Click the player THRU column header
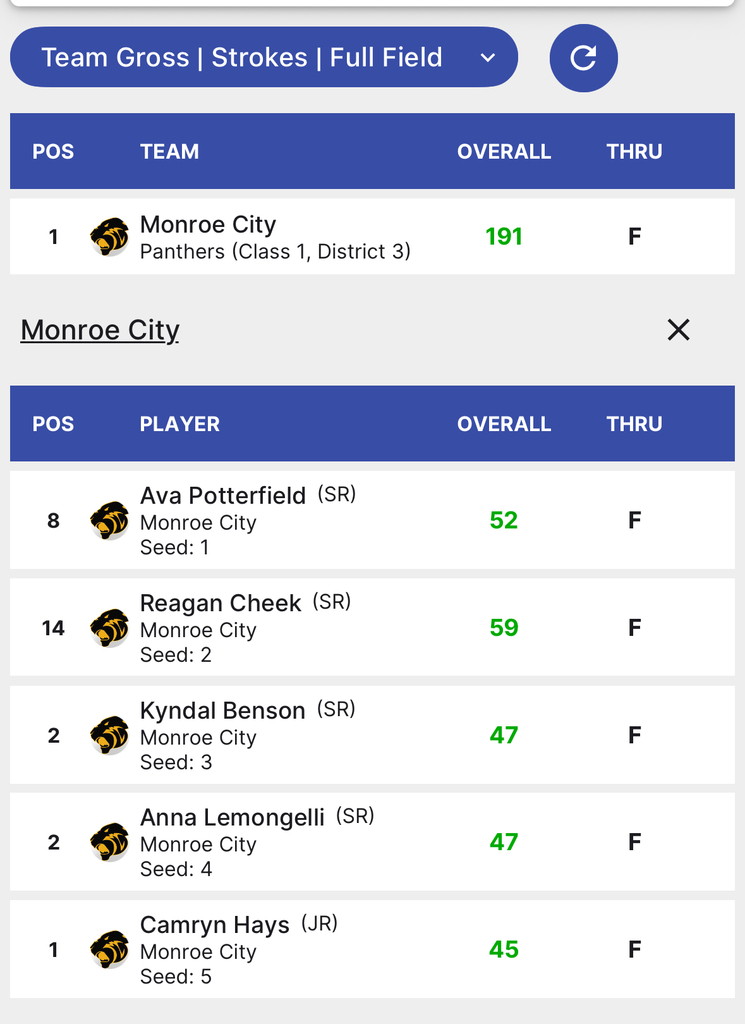The height and width of the screenshot is (1024, 745). point(634,424)
